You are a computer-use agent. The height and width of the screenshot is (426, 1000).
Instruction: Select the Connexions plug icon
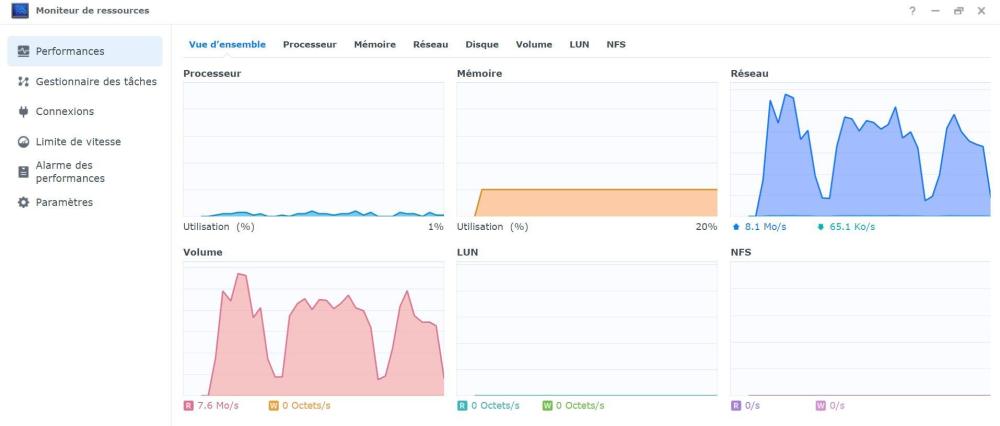tap(24, 112)
